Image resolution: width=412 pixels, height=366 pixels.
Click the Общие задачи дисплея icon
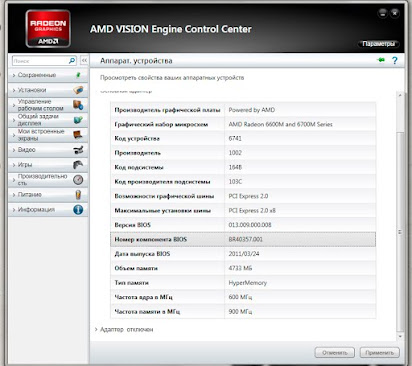point(78,120)
